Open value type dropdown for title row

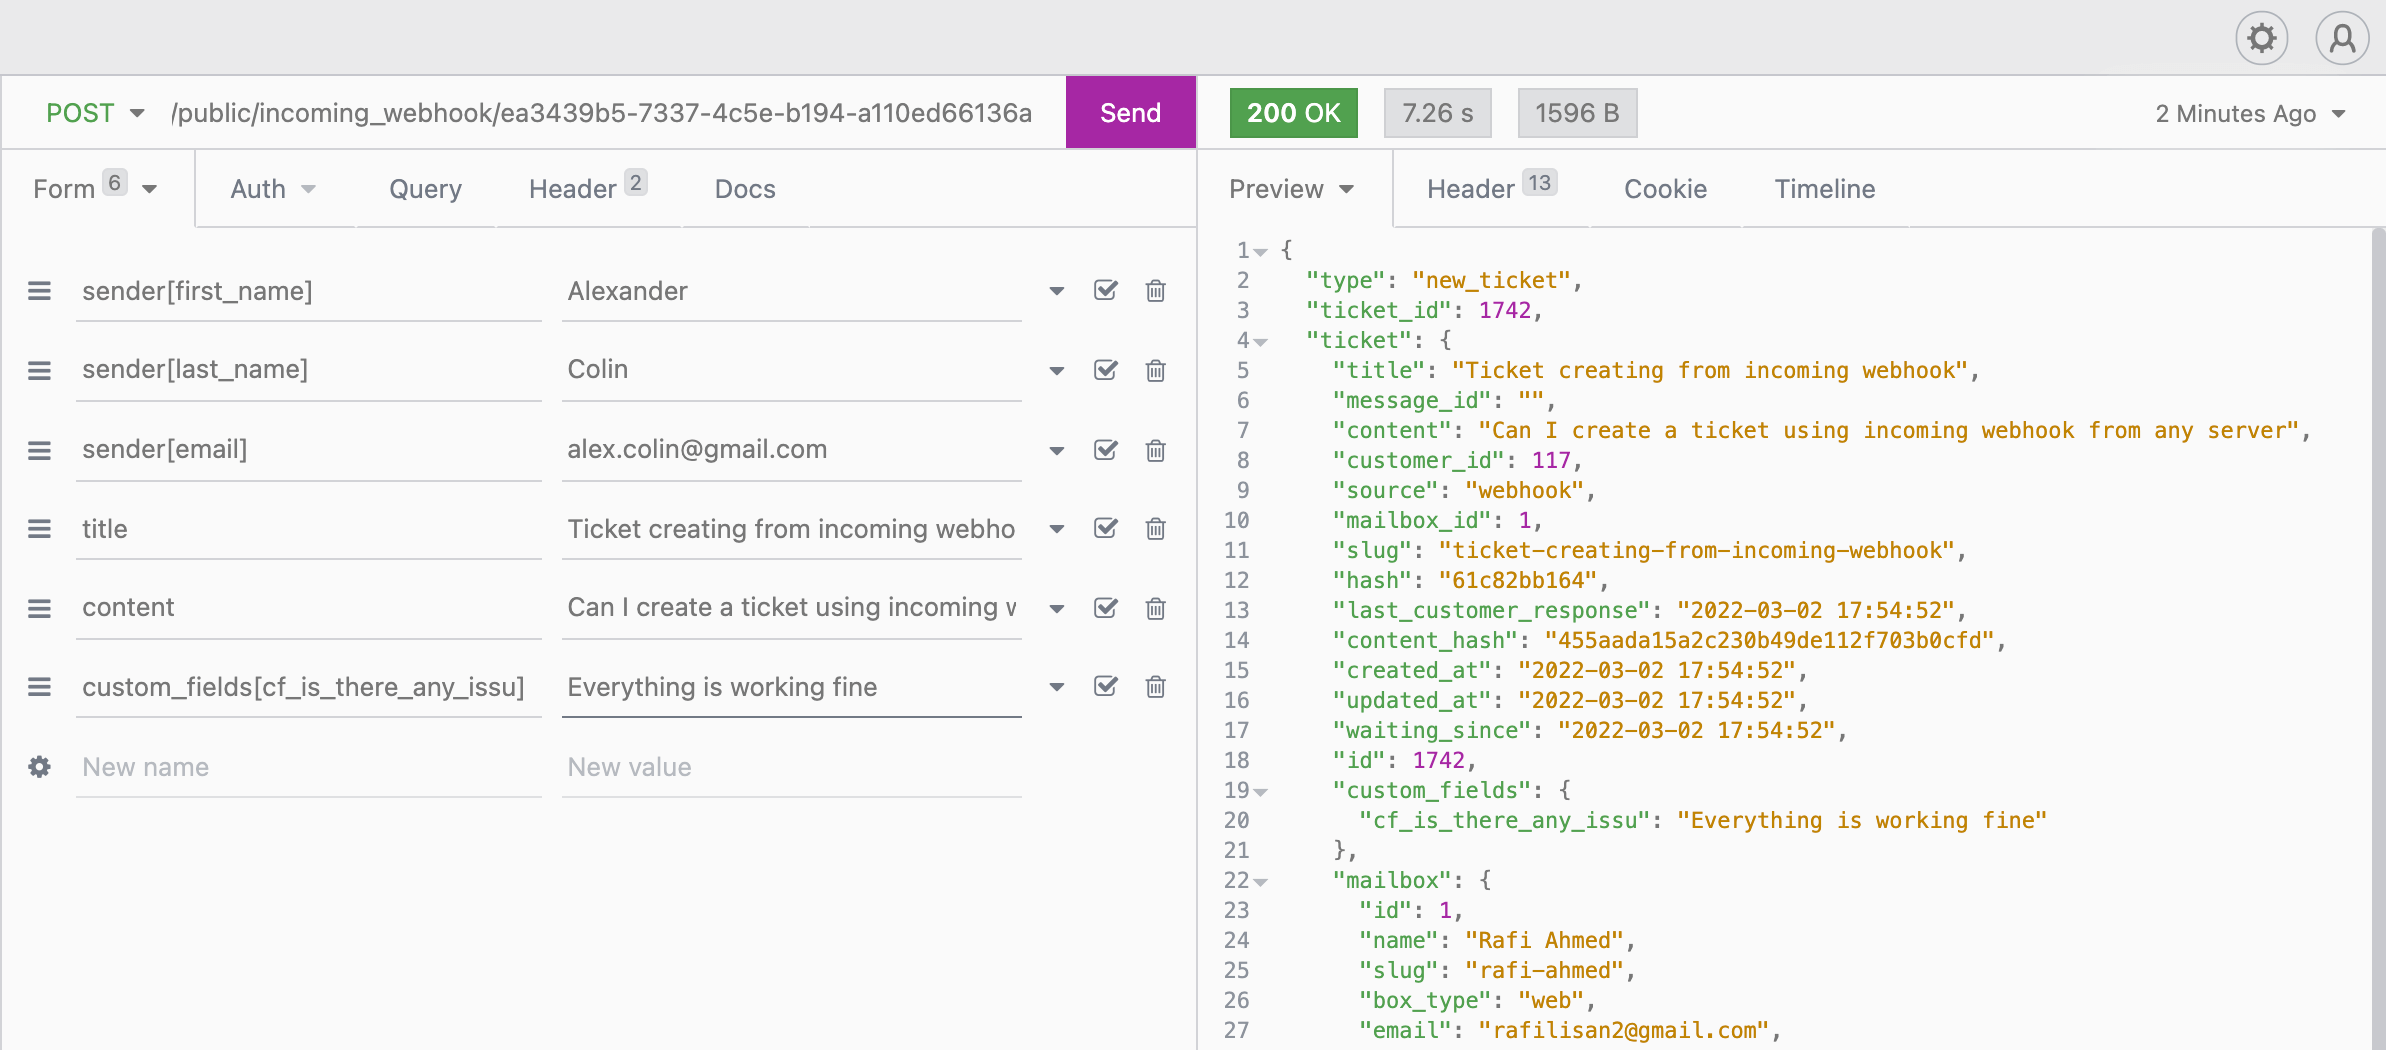click(1056, 529)
